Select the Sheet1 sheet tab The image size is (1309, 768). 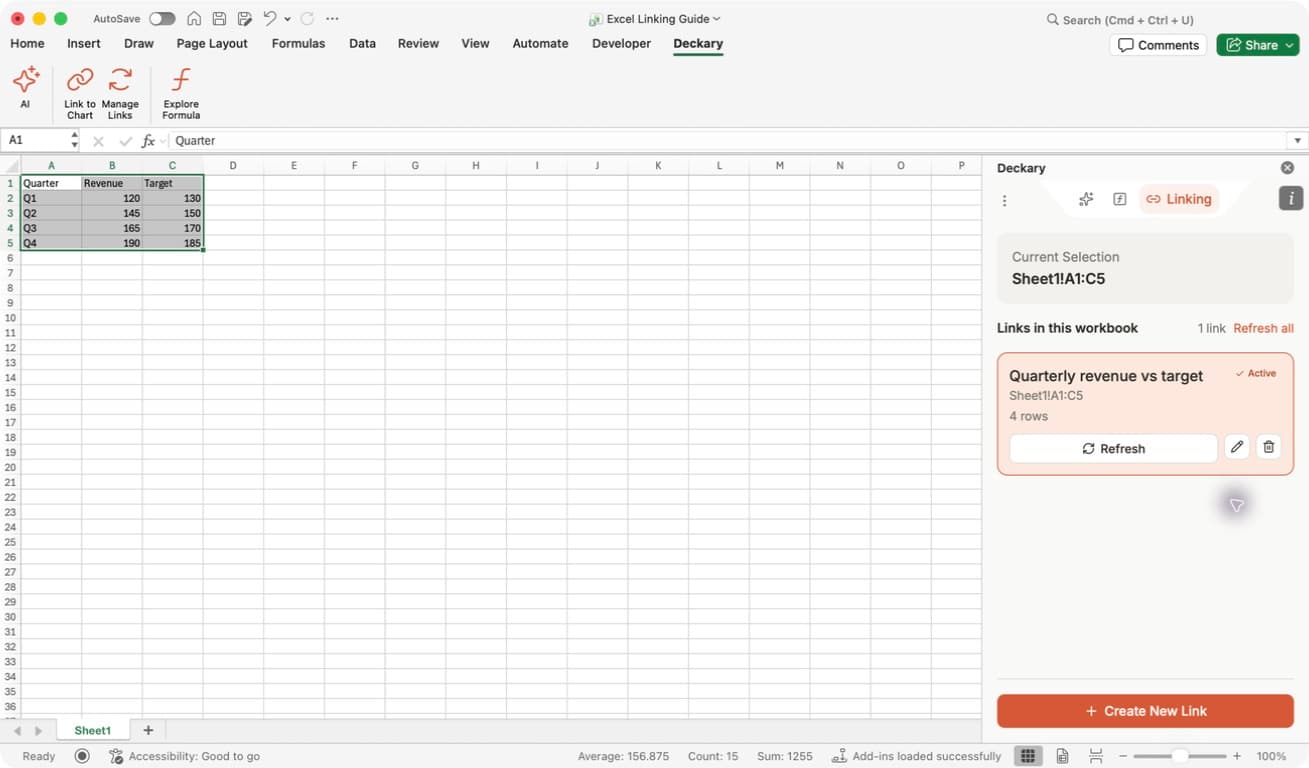click(93, 731)
